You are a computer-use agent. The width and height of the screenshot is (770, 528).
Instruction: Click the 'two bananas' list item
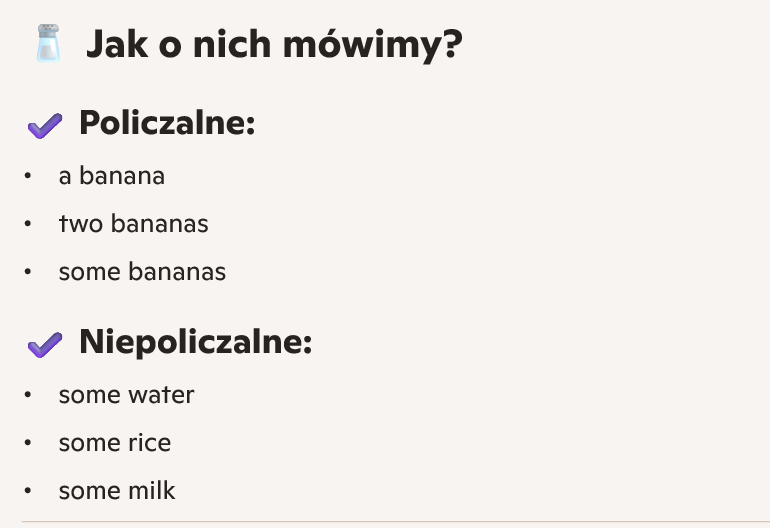coord(134,224)
